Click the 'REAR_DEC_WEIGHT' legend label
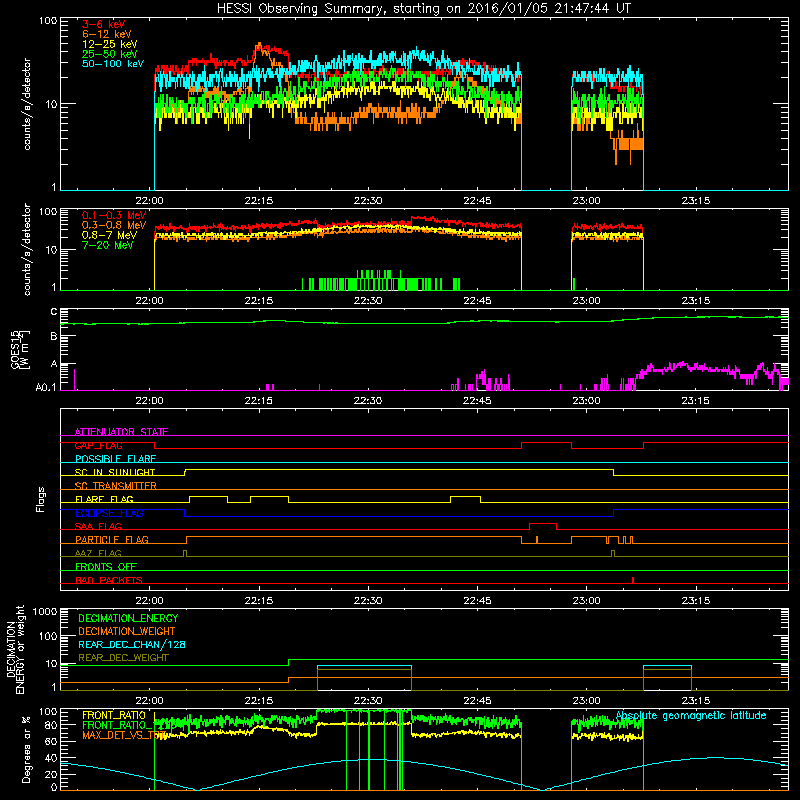Viewport: 800px width, 800px height. (x=123, y=658)
